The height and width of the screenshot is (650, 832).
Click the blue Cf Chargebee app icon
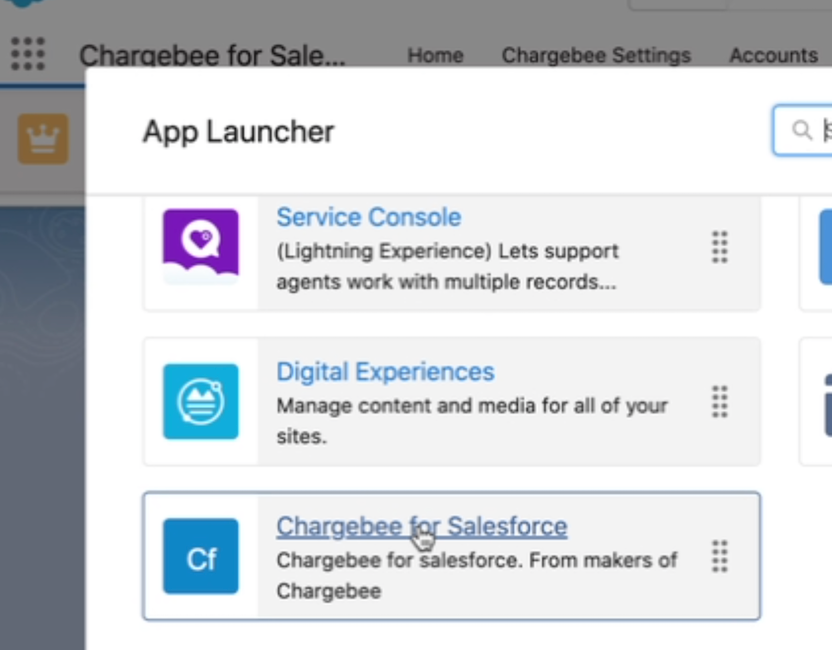click(x=201, y=556)
